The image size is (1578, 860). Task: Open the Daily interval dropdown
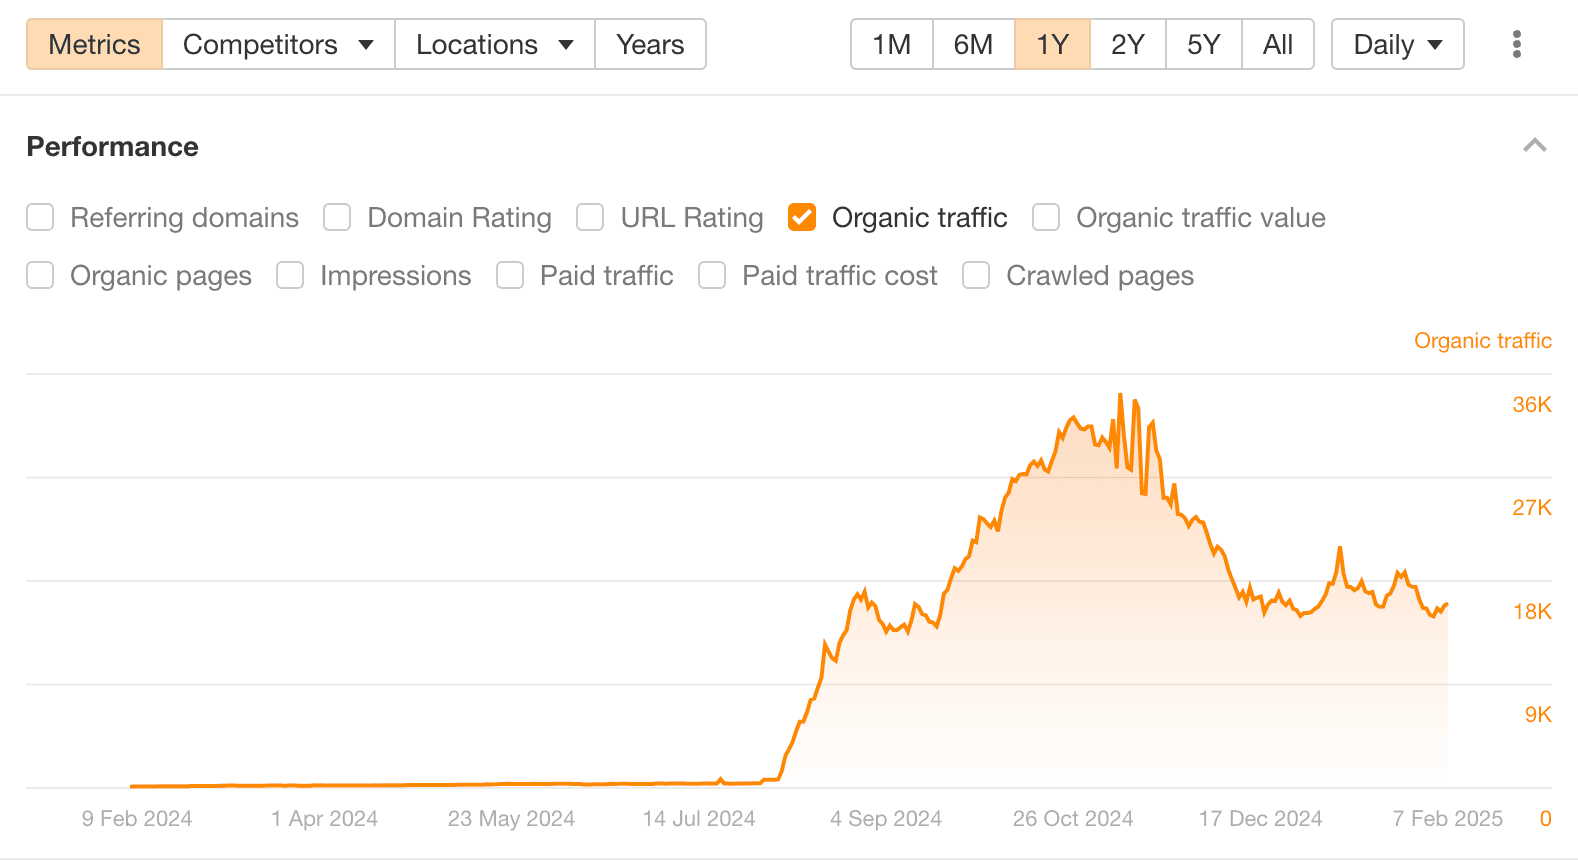[1397, 44]
